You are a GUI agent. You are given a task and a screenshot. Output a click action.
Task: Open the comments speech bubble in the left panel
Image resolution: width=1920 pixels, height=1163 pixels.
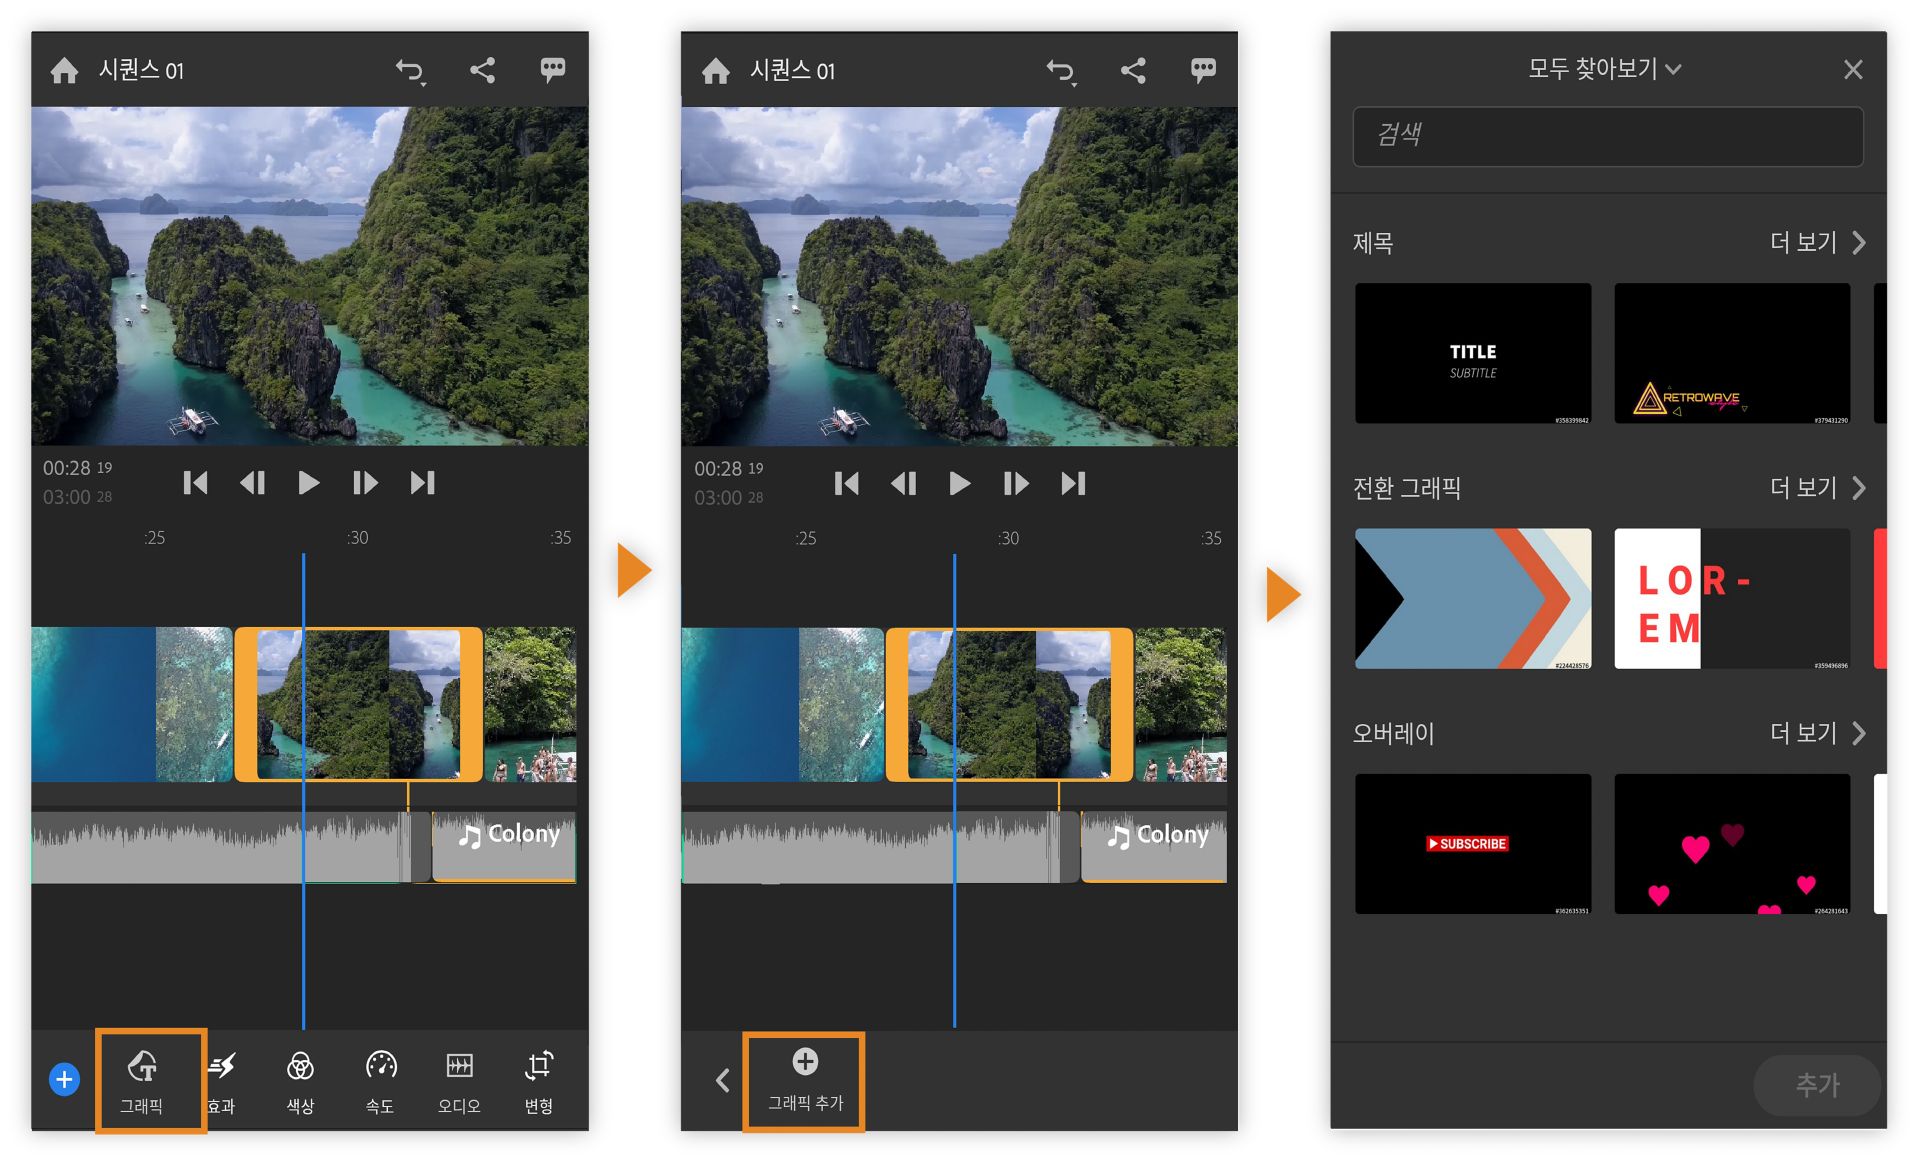(552, 69)
